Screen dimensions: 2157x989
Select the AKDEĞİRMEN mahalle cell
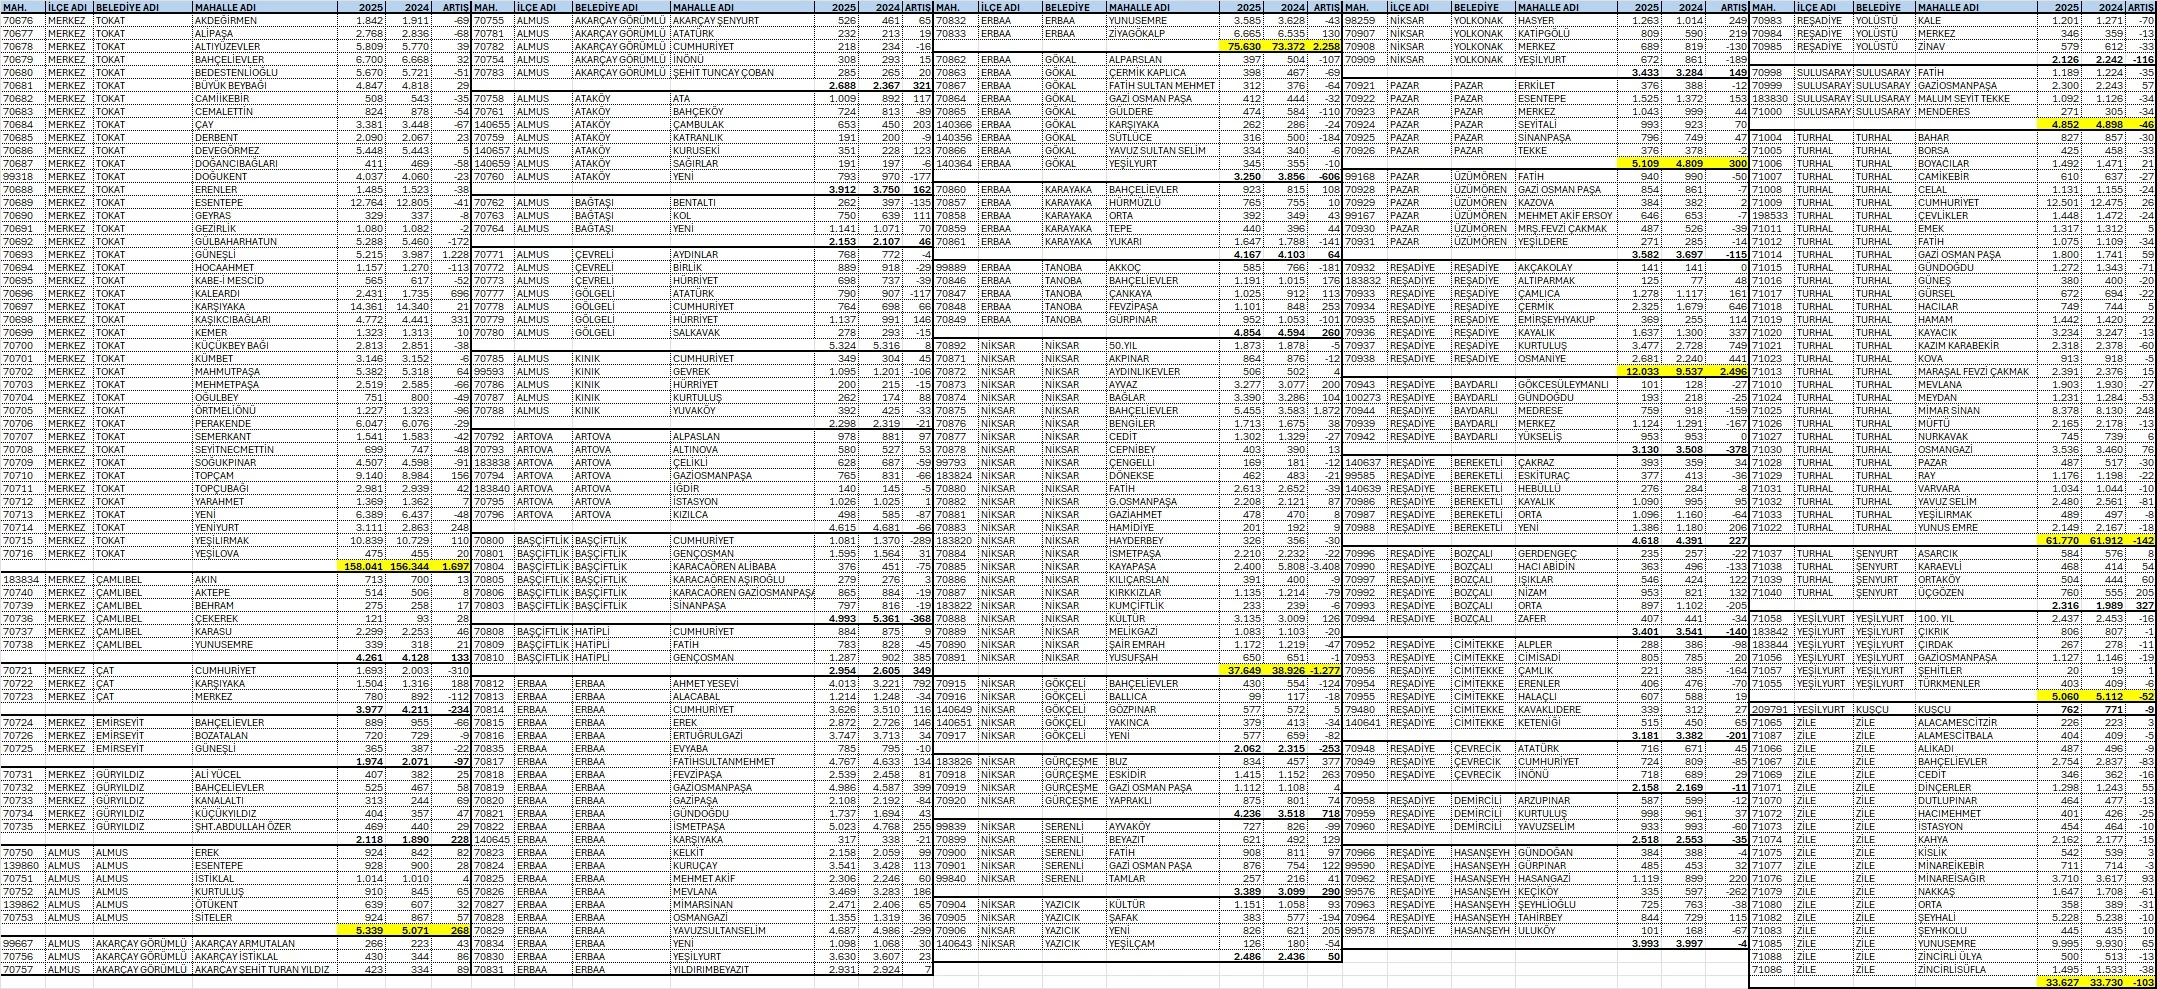coord(225,21)
